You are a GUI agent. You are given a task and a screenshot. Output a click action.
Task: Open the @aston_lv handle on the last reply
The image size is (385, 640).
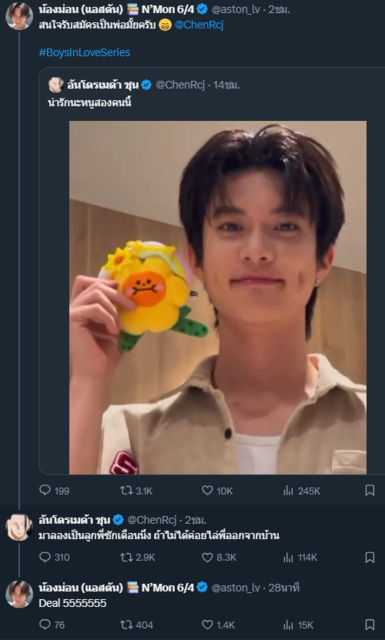235,588
